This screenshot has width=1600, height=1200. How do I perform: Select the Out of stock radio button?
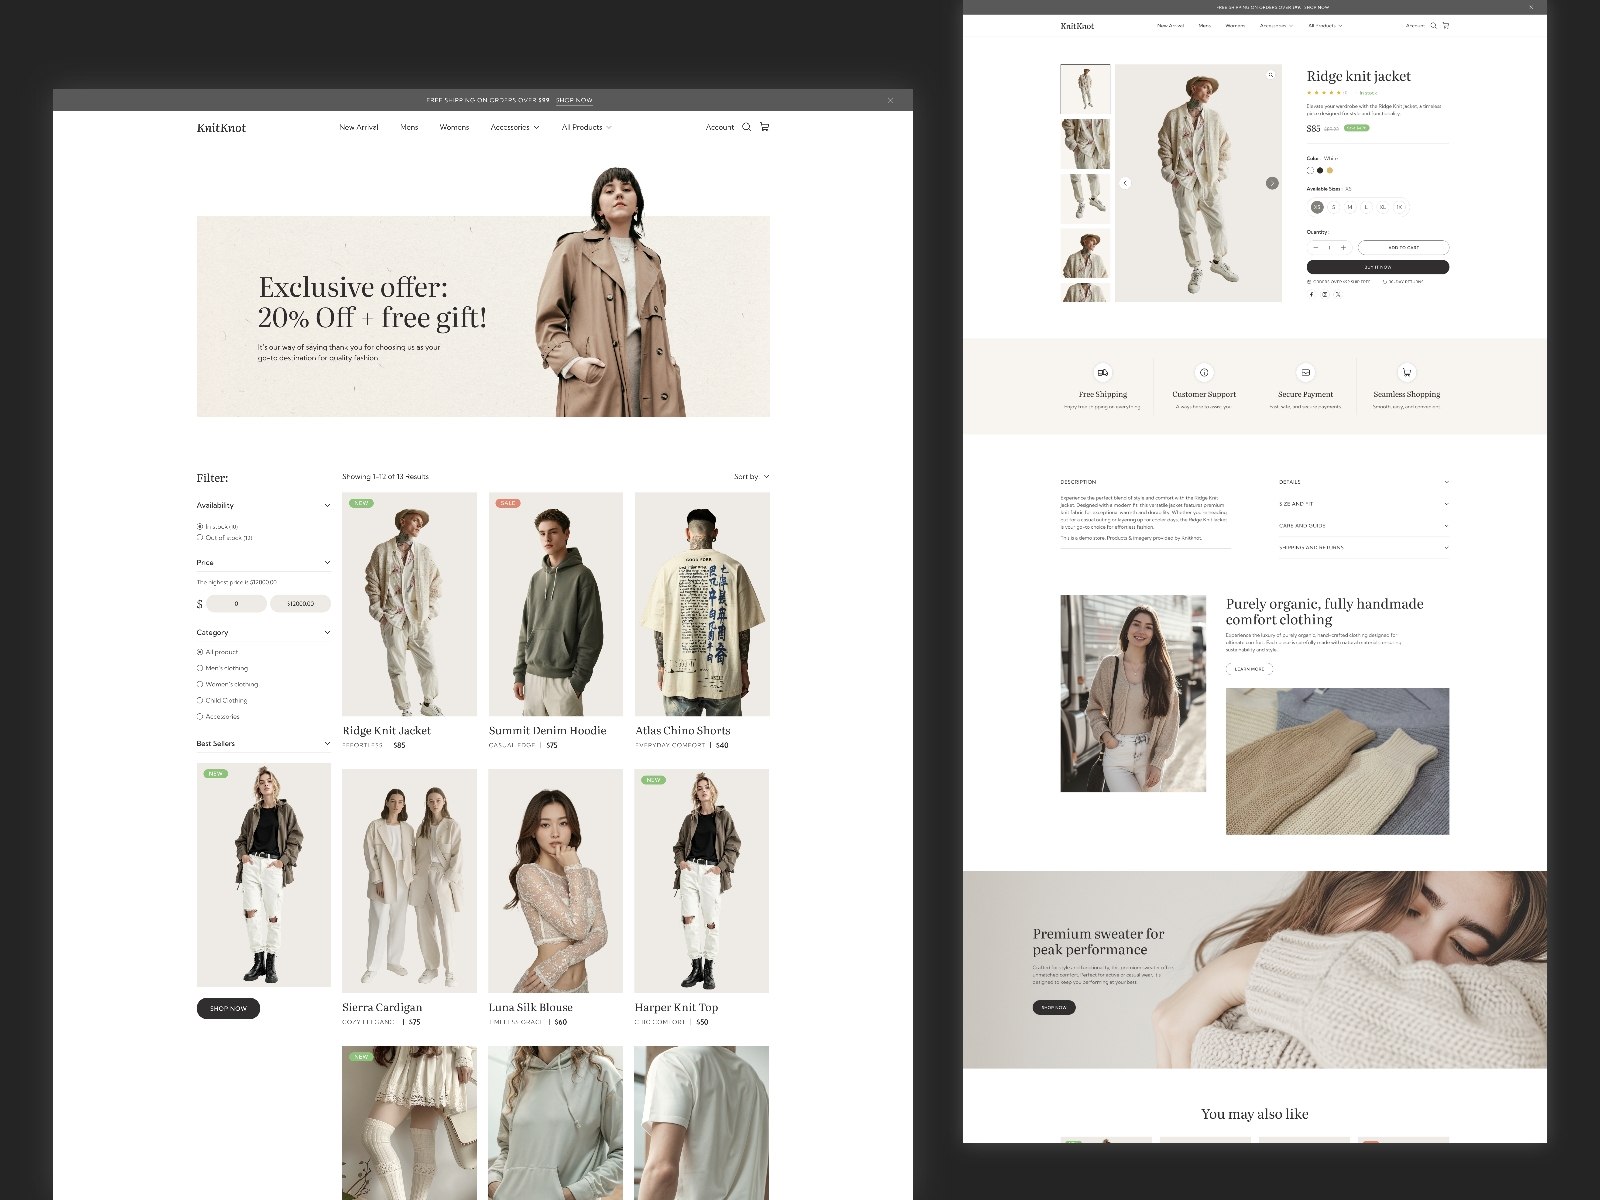coord(199,537)
